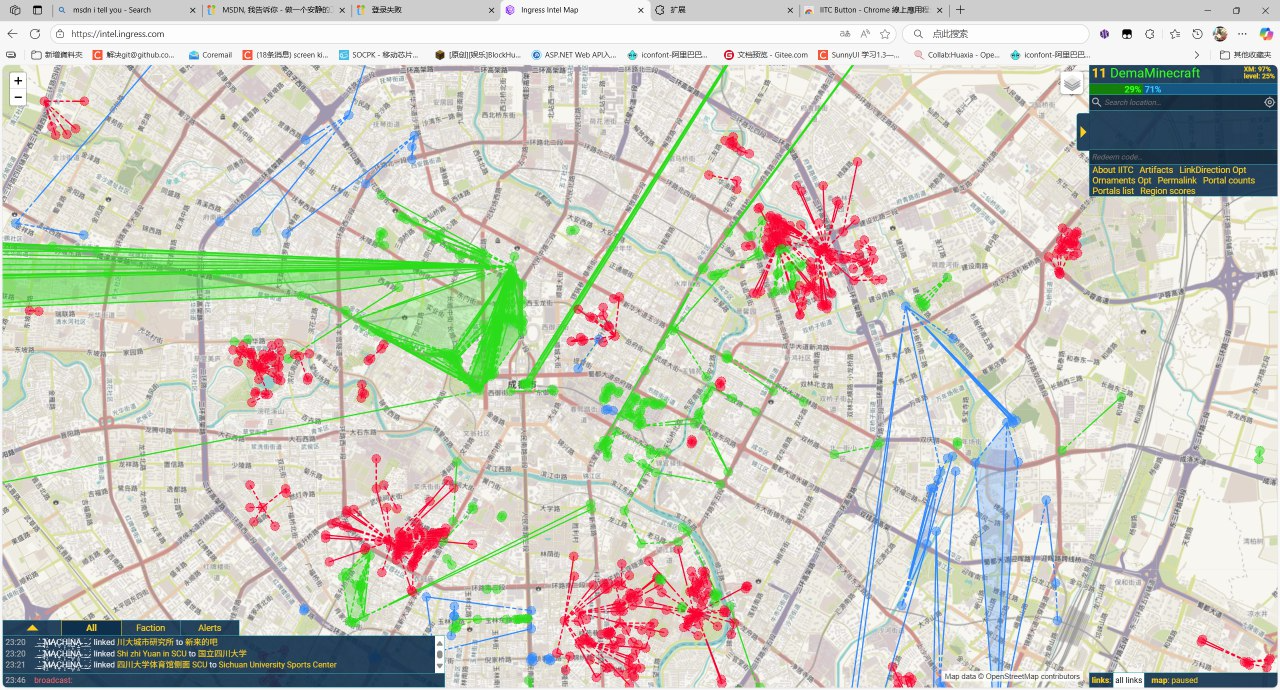Click the Permalink link
The image size is (1280, 690).
tap(1177, 180)
